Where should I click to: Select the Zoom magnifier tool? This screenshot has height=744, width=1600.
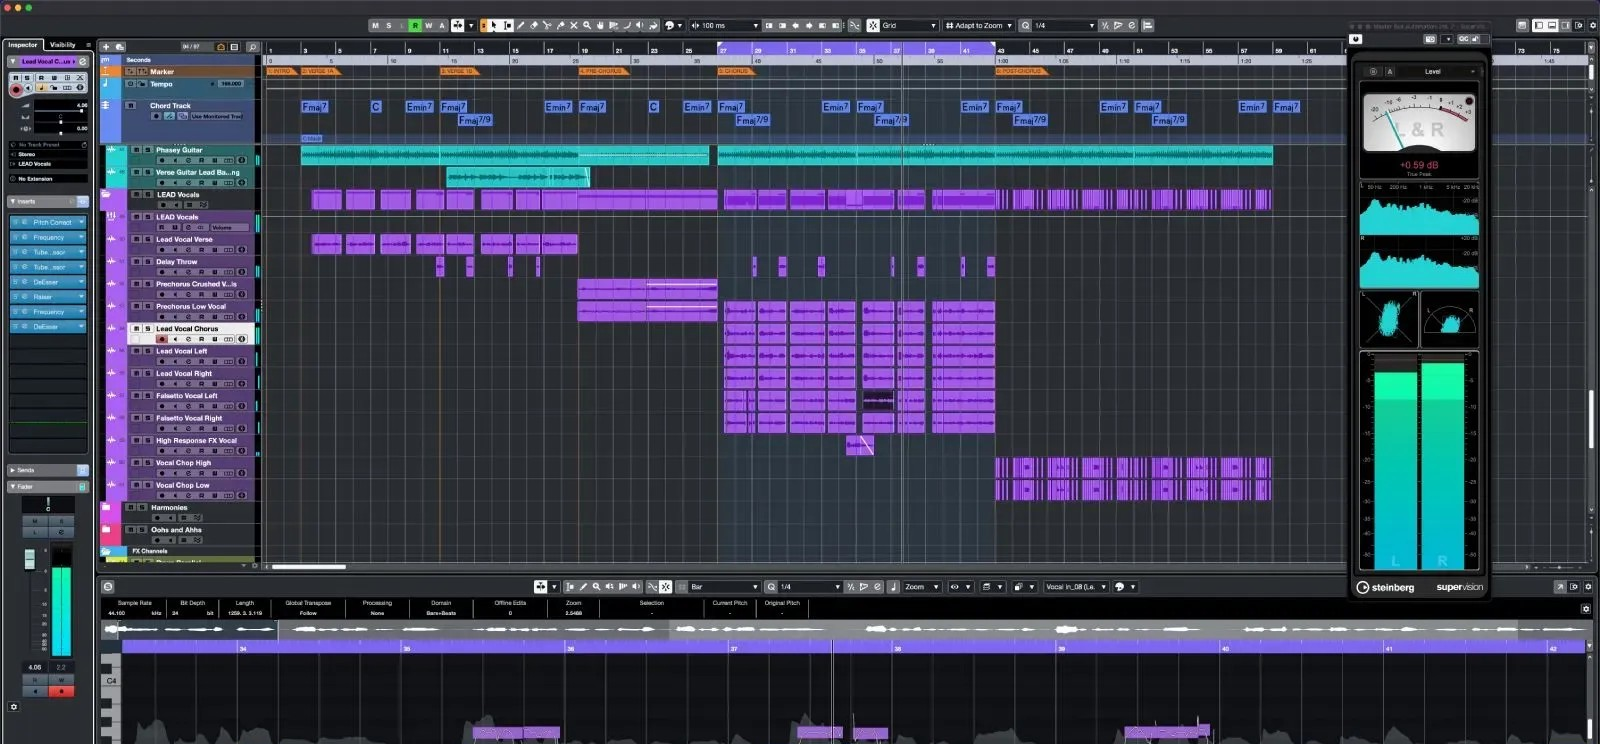tap(587, 25)
